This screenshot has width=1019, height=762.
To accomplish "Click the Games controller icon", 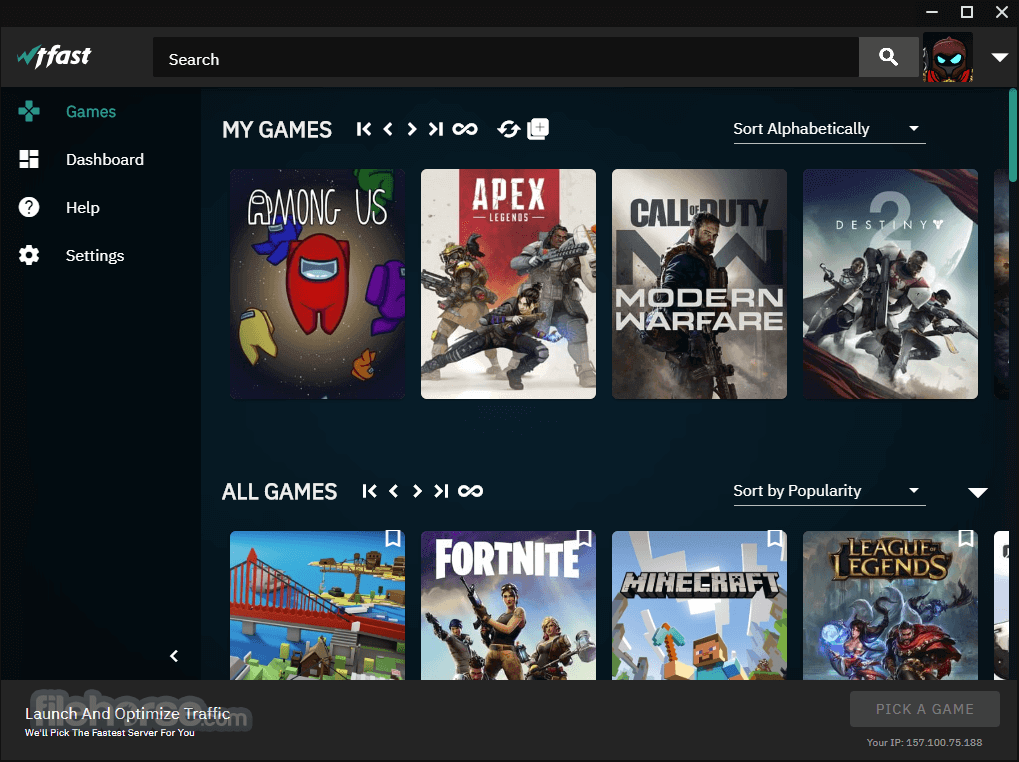I will [29, 111].
